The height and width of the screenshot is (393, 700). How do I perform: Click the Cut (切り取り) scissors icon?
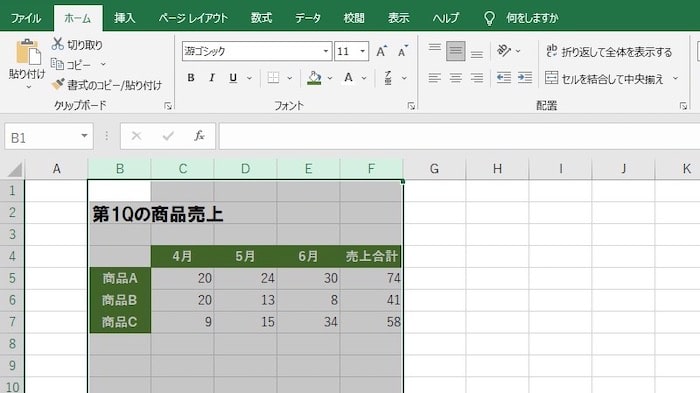pos(58,44)
